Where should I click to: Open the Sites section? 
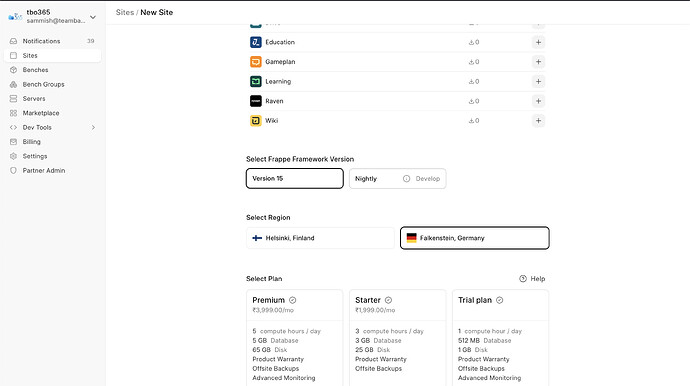coord(52,55)
